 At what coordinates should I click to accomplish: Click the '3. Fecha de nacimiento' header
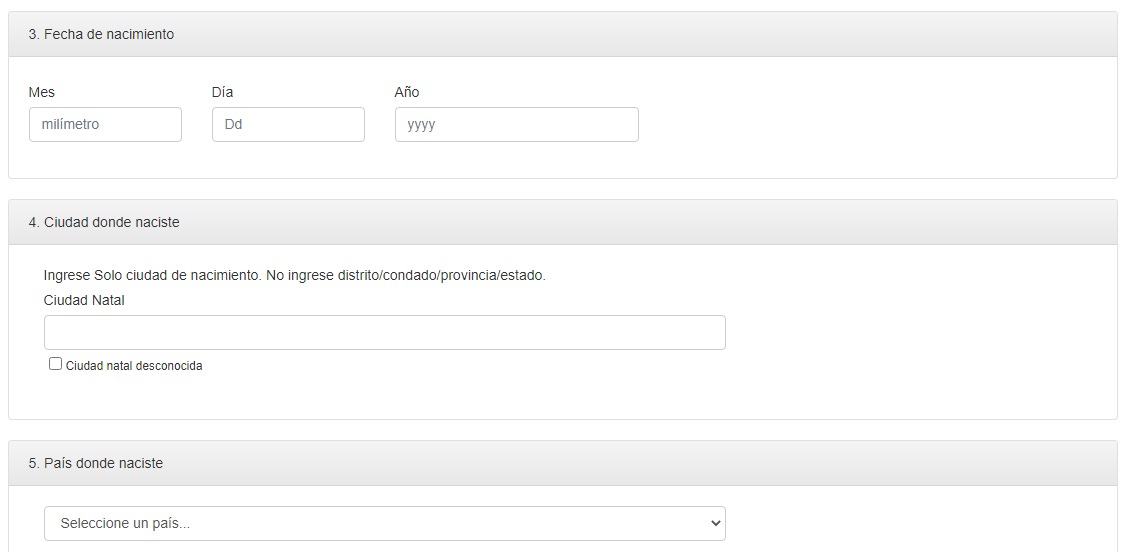pos(101,34)
